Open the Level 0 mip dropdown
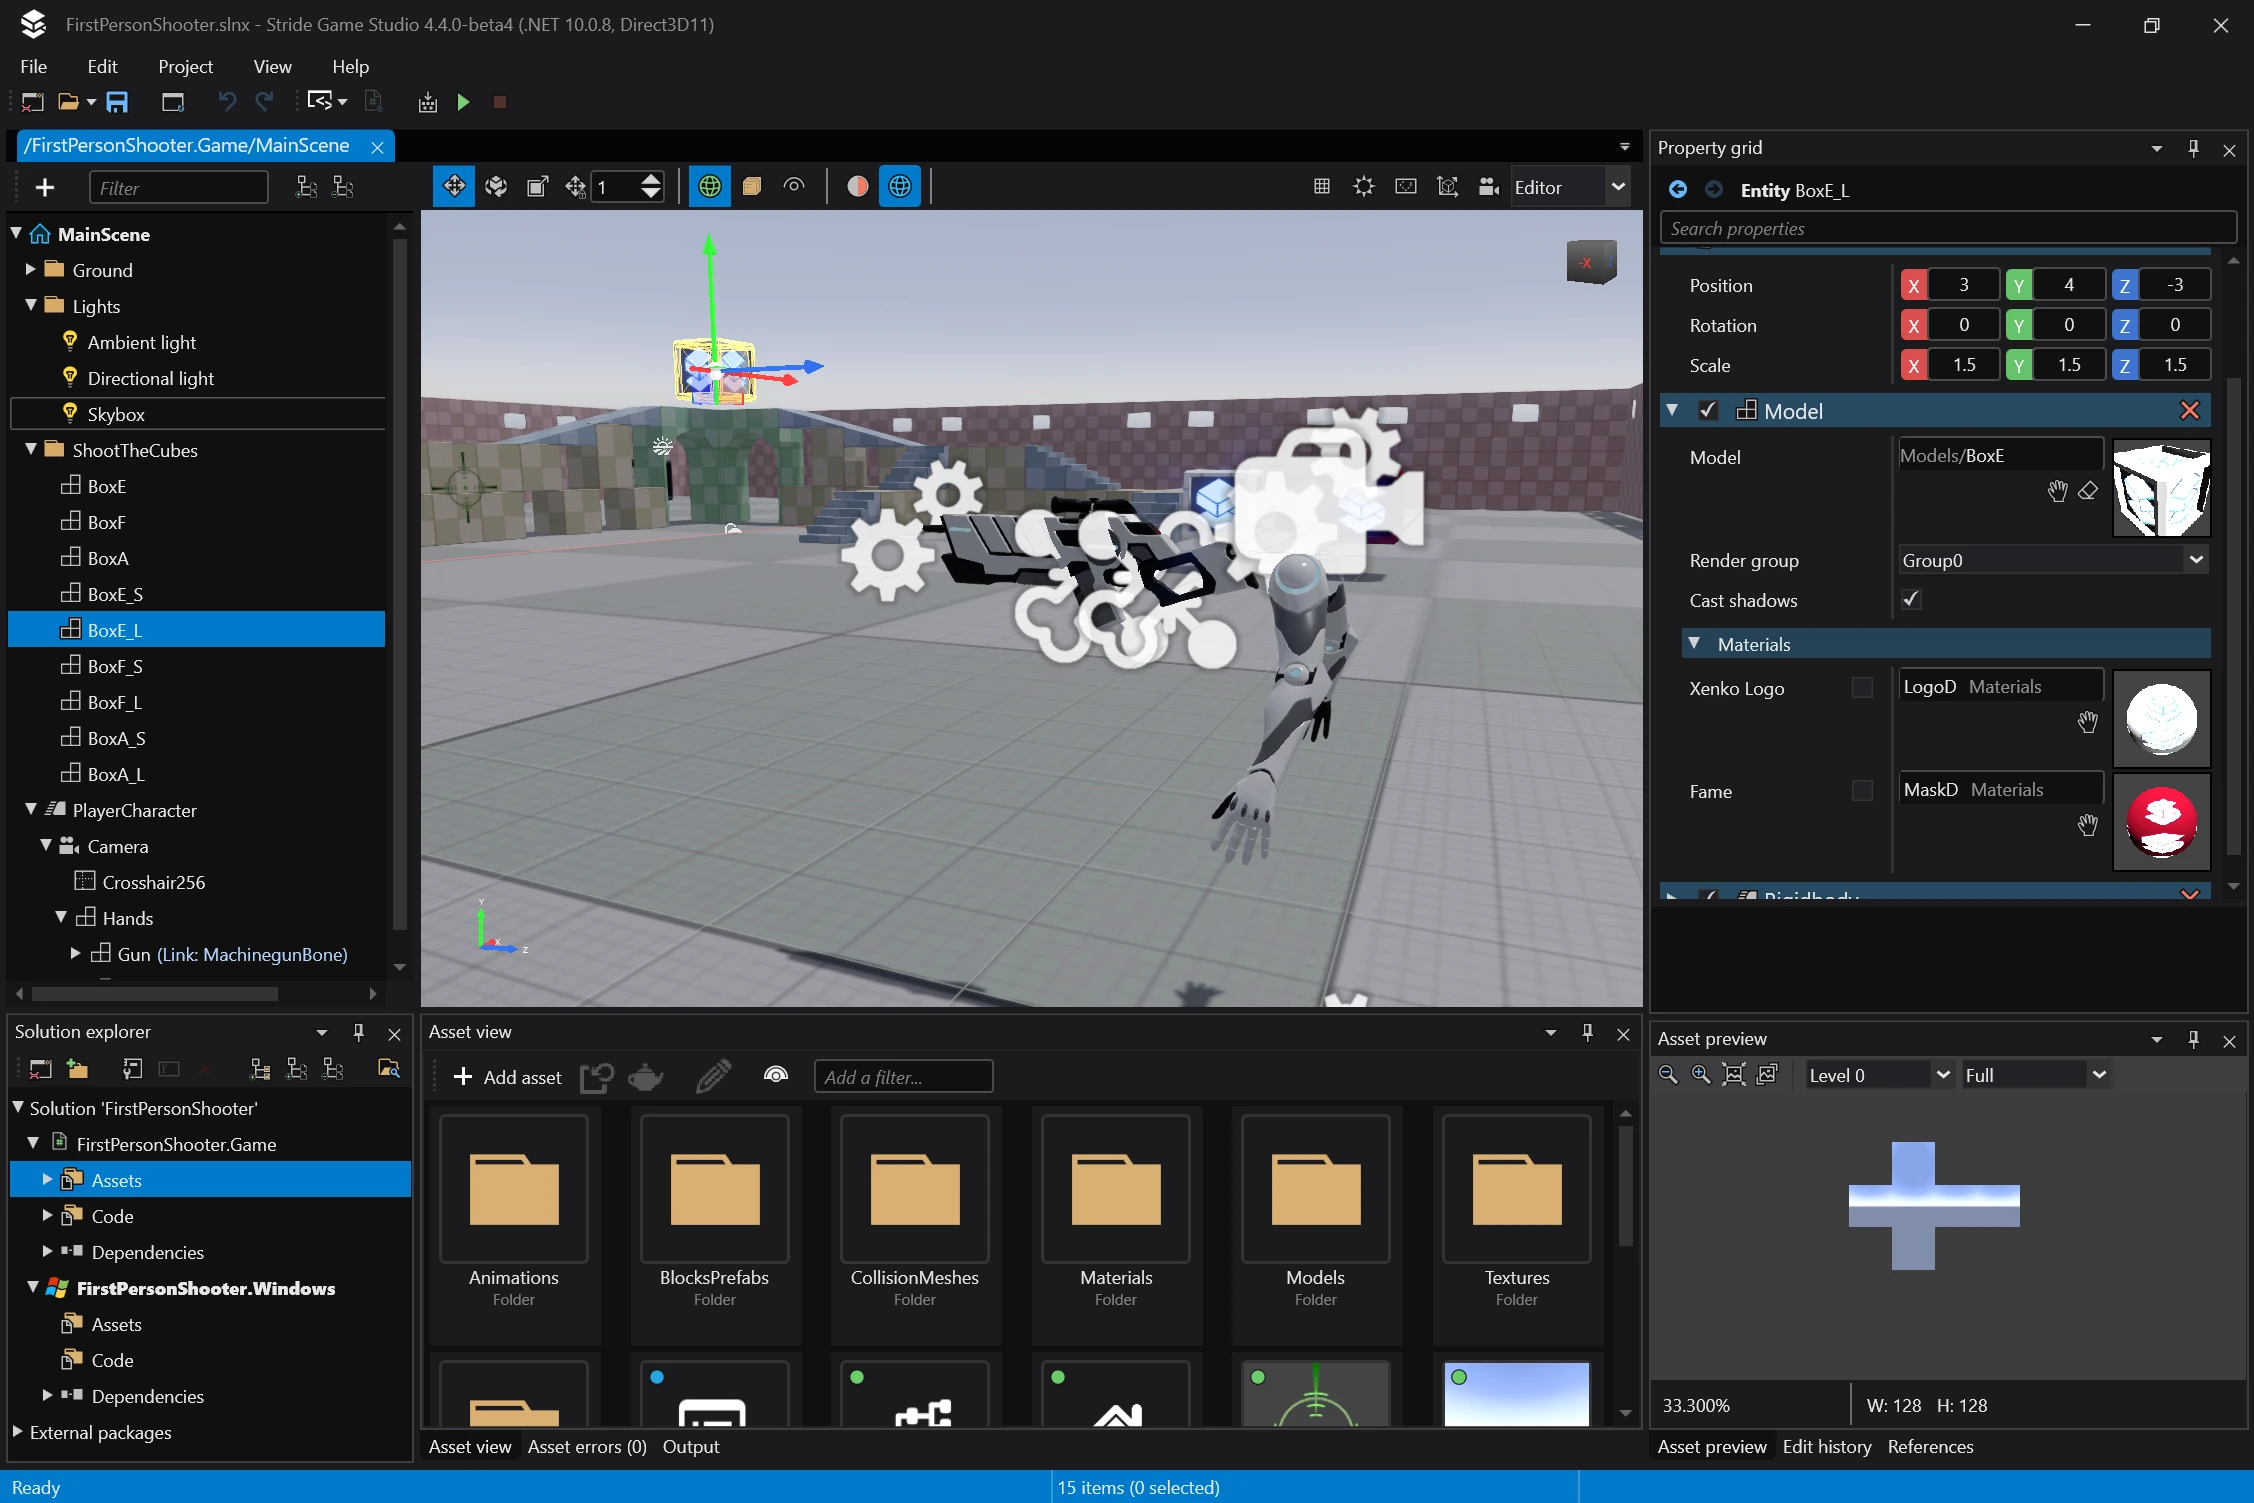The height and width of the screenshot is (1503, 2254). [1878, 1075]
